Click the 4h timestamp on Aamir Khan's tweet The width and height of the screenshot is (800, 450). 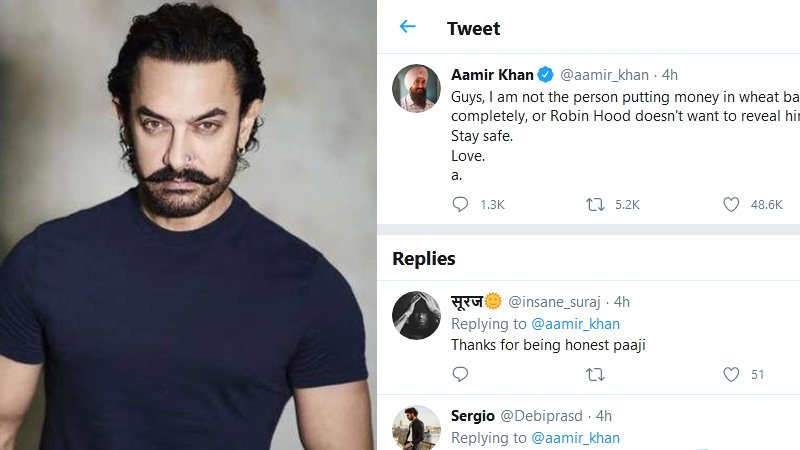668,75
